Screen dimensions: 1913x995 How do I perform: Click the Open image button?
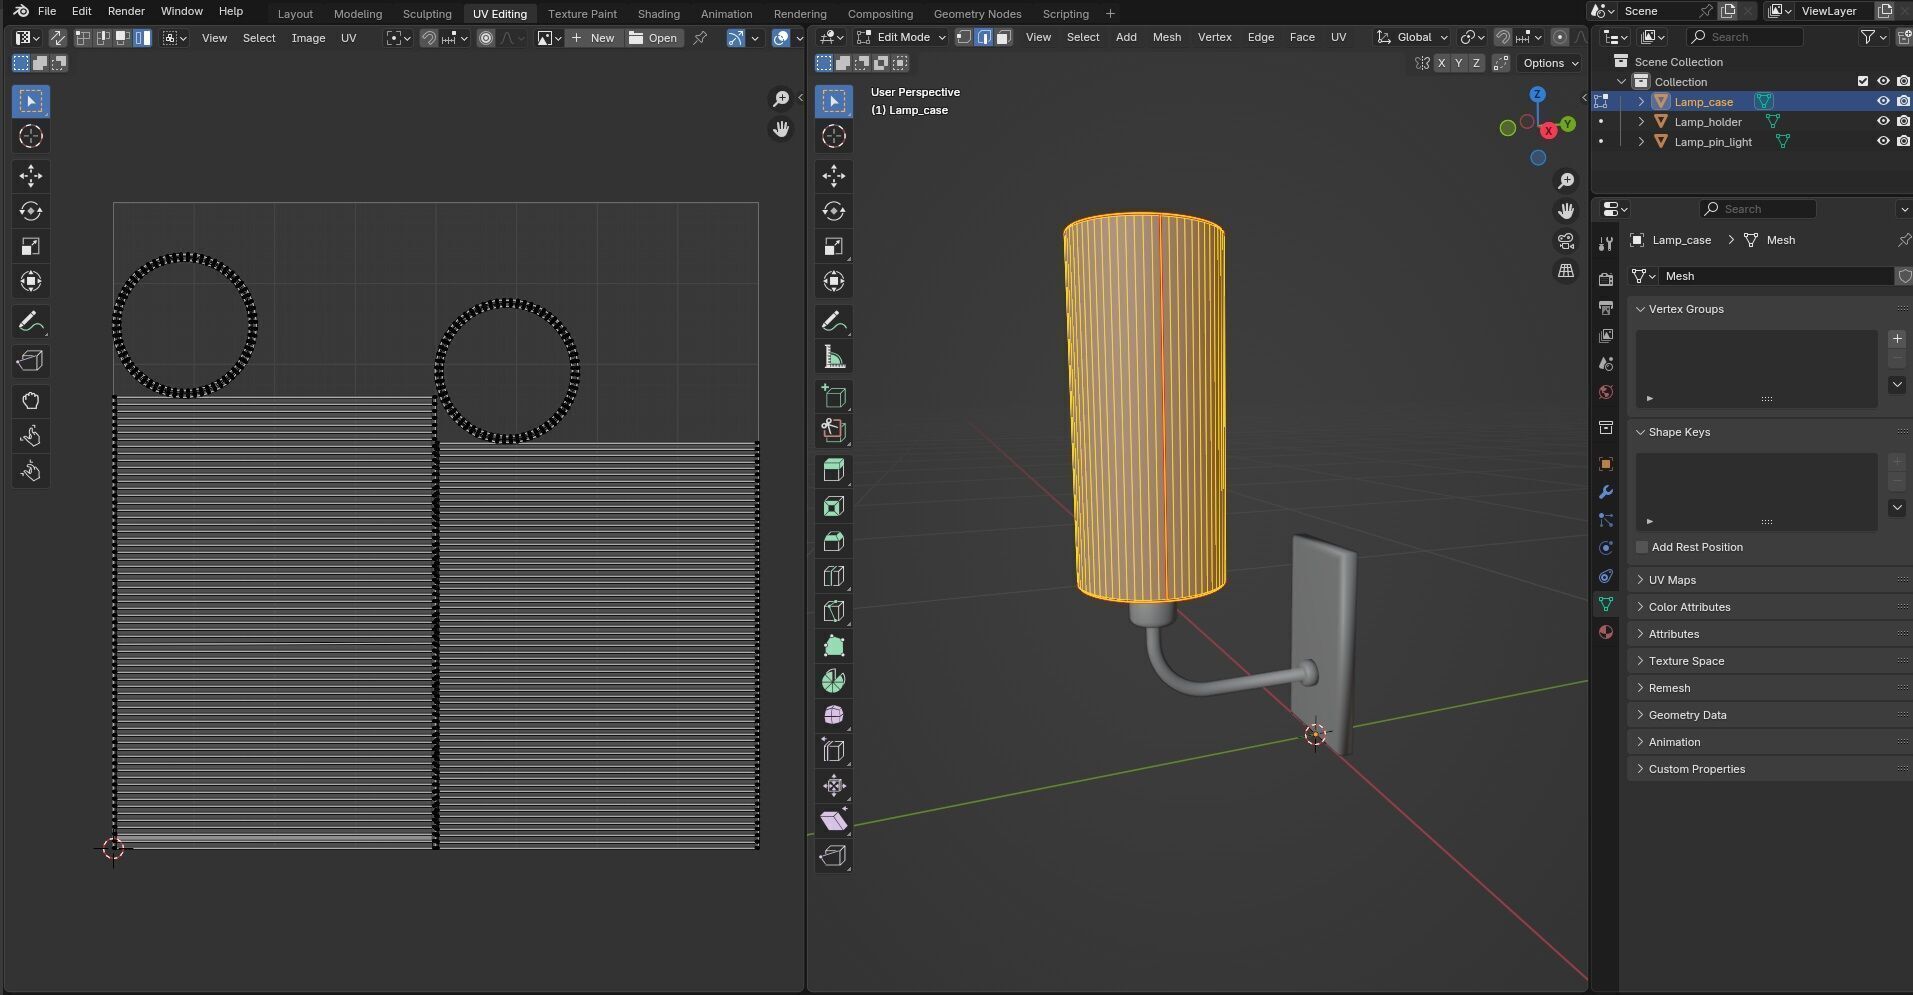653,38
